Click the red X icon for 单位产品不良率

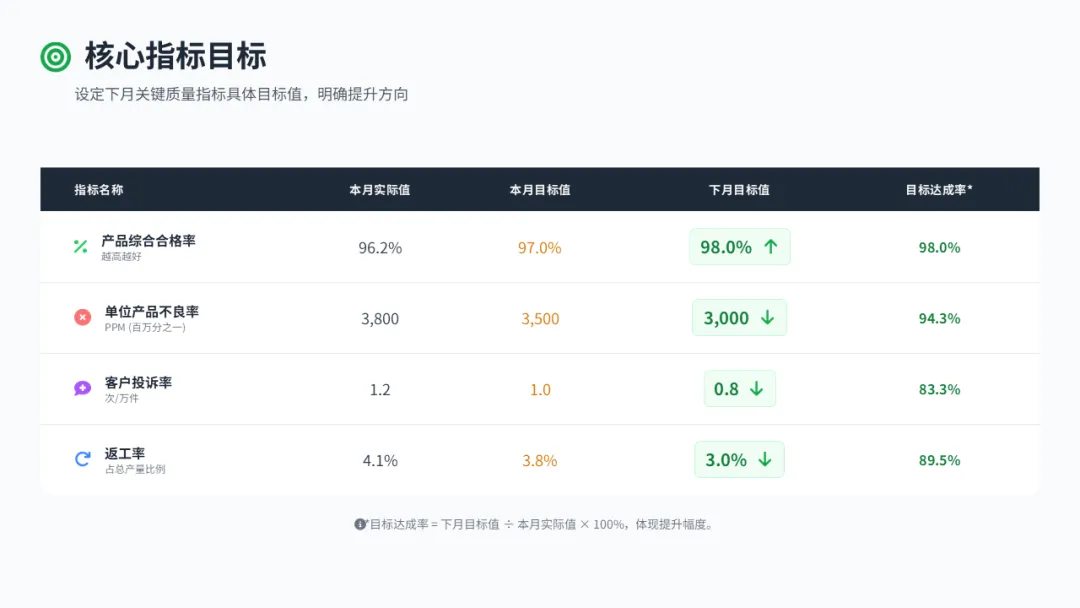[83, 317]
